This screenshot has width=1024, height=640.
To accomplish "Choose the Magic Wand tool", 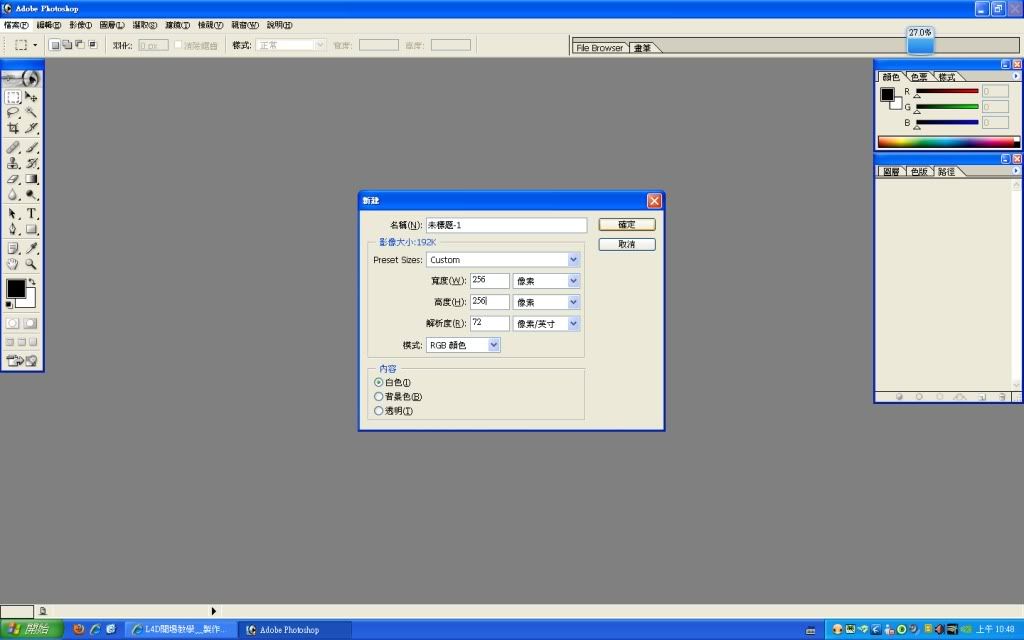I will pos(31,113).
